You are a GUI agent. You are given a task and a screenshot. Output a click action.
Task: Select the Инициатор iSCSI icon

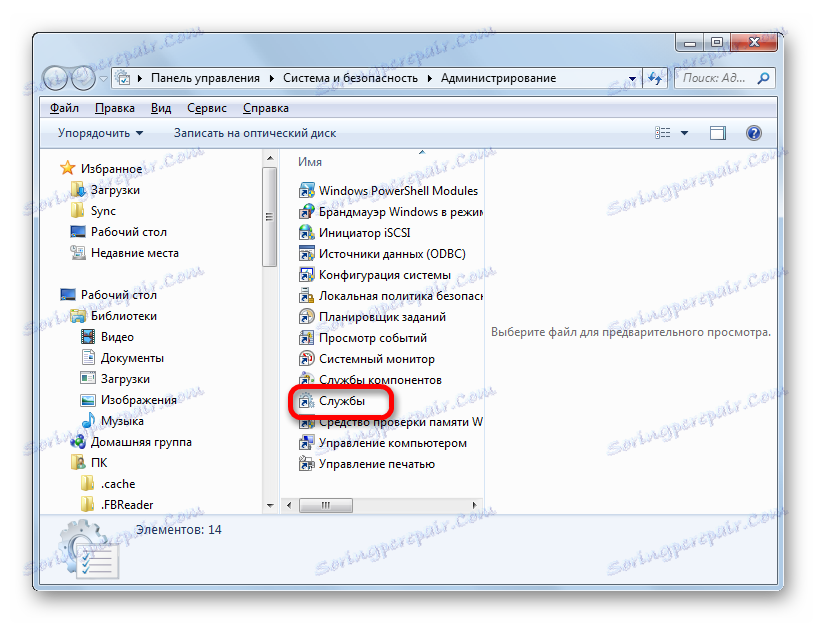[306, 232]
